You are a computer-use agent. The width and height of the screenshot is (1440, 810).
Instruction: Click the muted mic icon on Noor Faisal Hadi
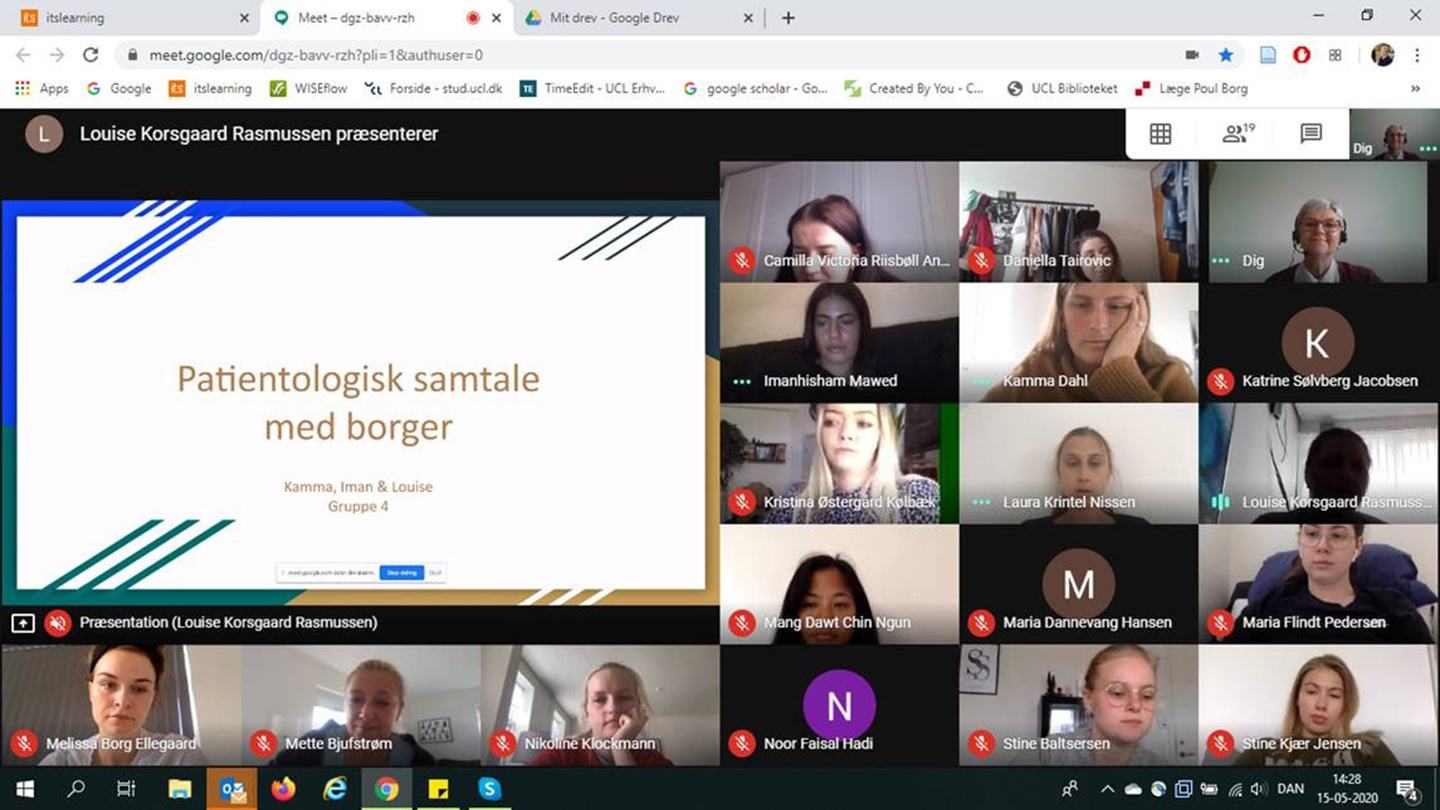tap(741, 744)
